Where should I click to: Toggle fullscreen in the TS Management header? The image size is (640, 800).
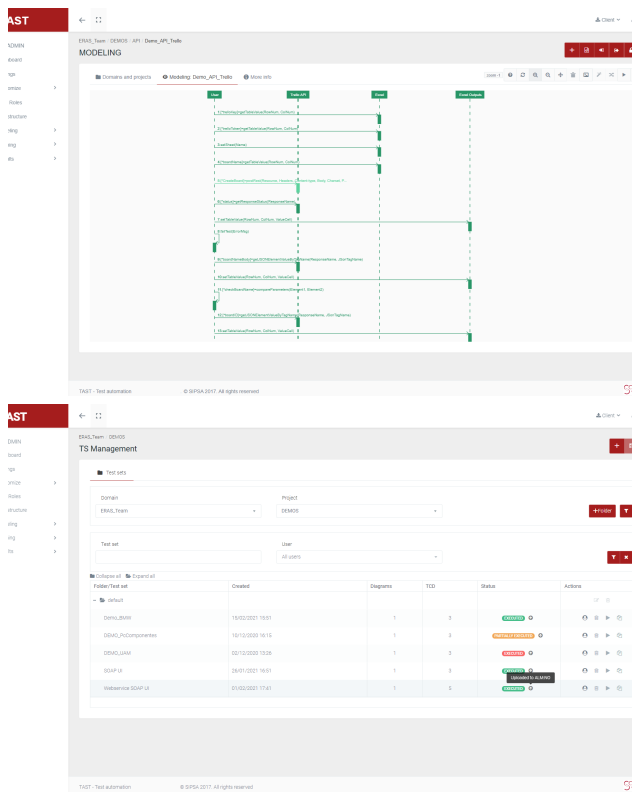(98, 415)
